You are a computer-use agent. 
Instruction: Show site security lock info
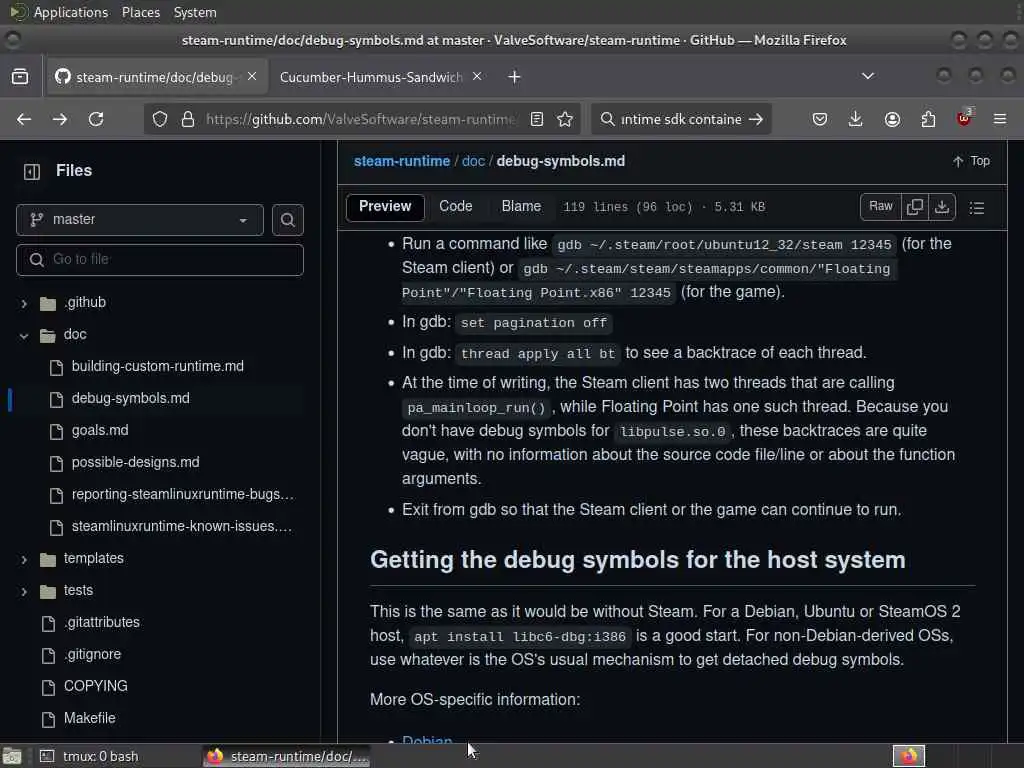(x=188, y=120)
